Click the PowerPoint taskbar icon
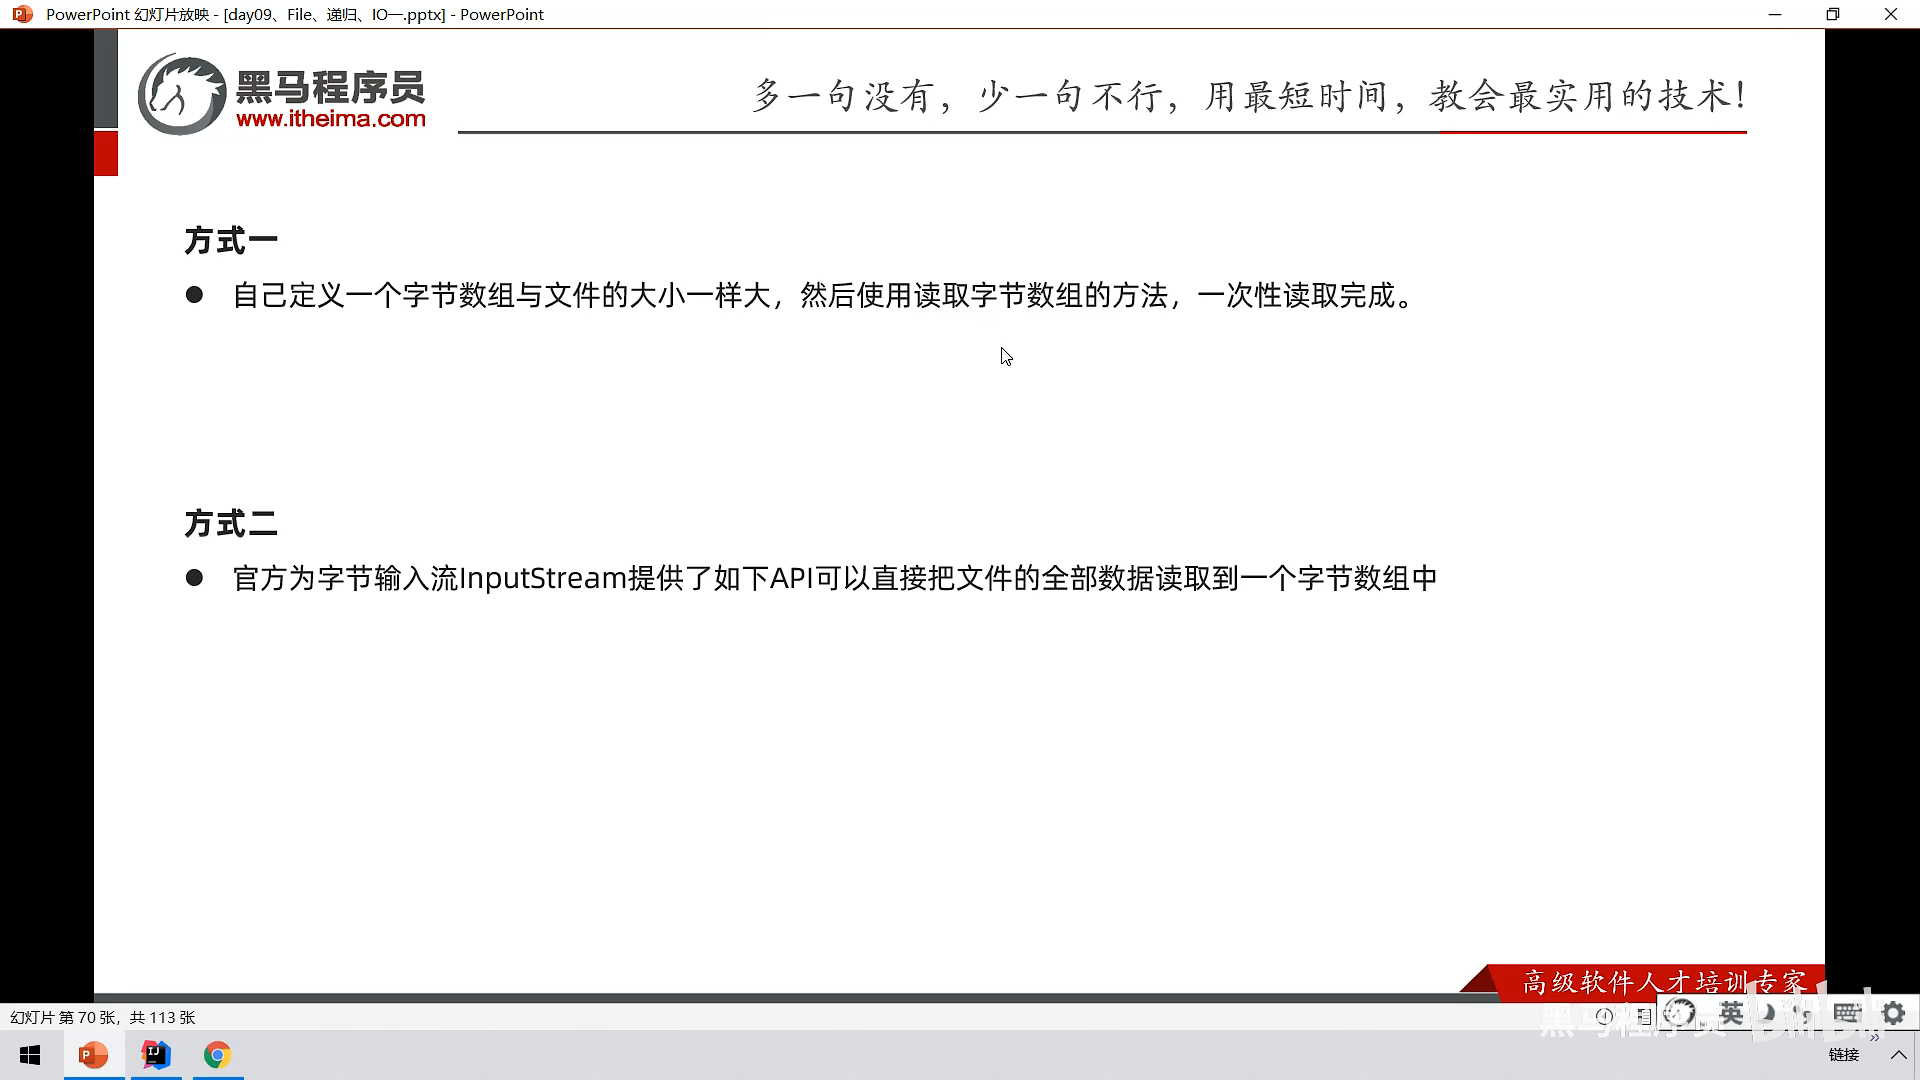1920x1080 pixels. tap(93, 1055)
